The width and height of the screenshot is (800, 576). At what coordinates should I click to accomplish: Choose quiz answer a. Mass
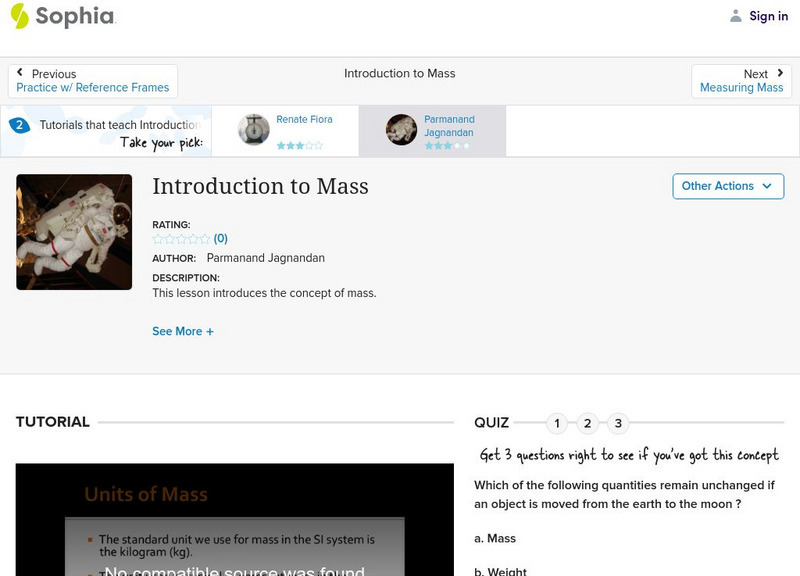tap(495, 538)
